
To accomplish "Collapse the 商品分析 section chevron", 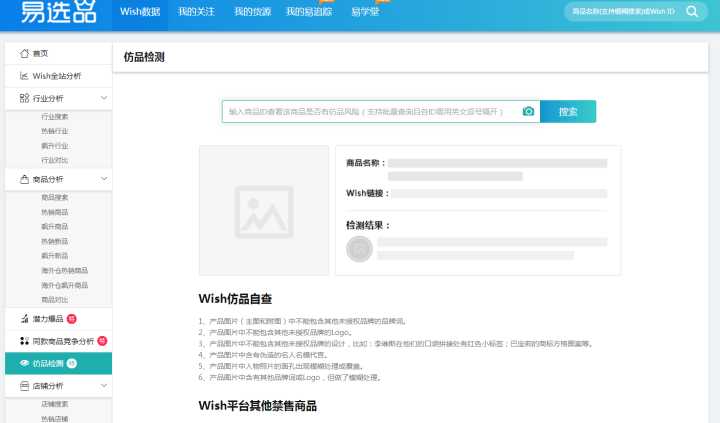I will pyautogui.click(x=103, y=179).
